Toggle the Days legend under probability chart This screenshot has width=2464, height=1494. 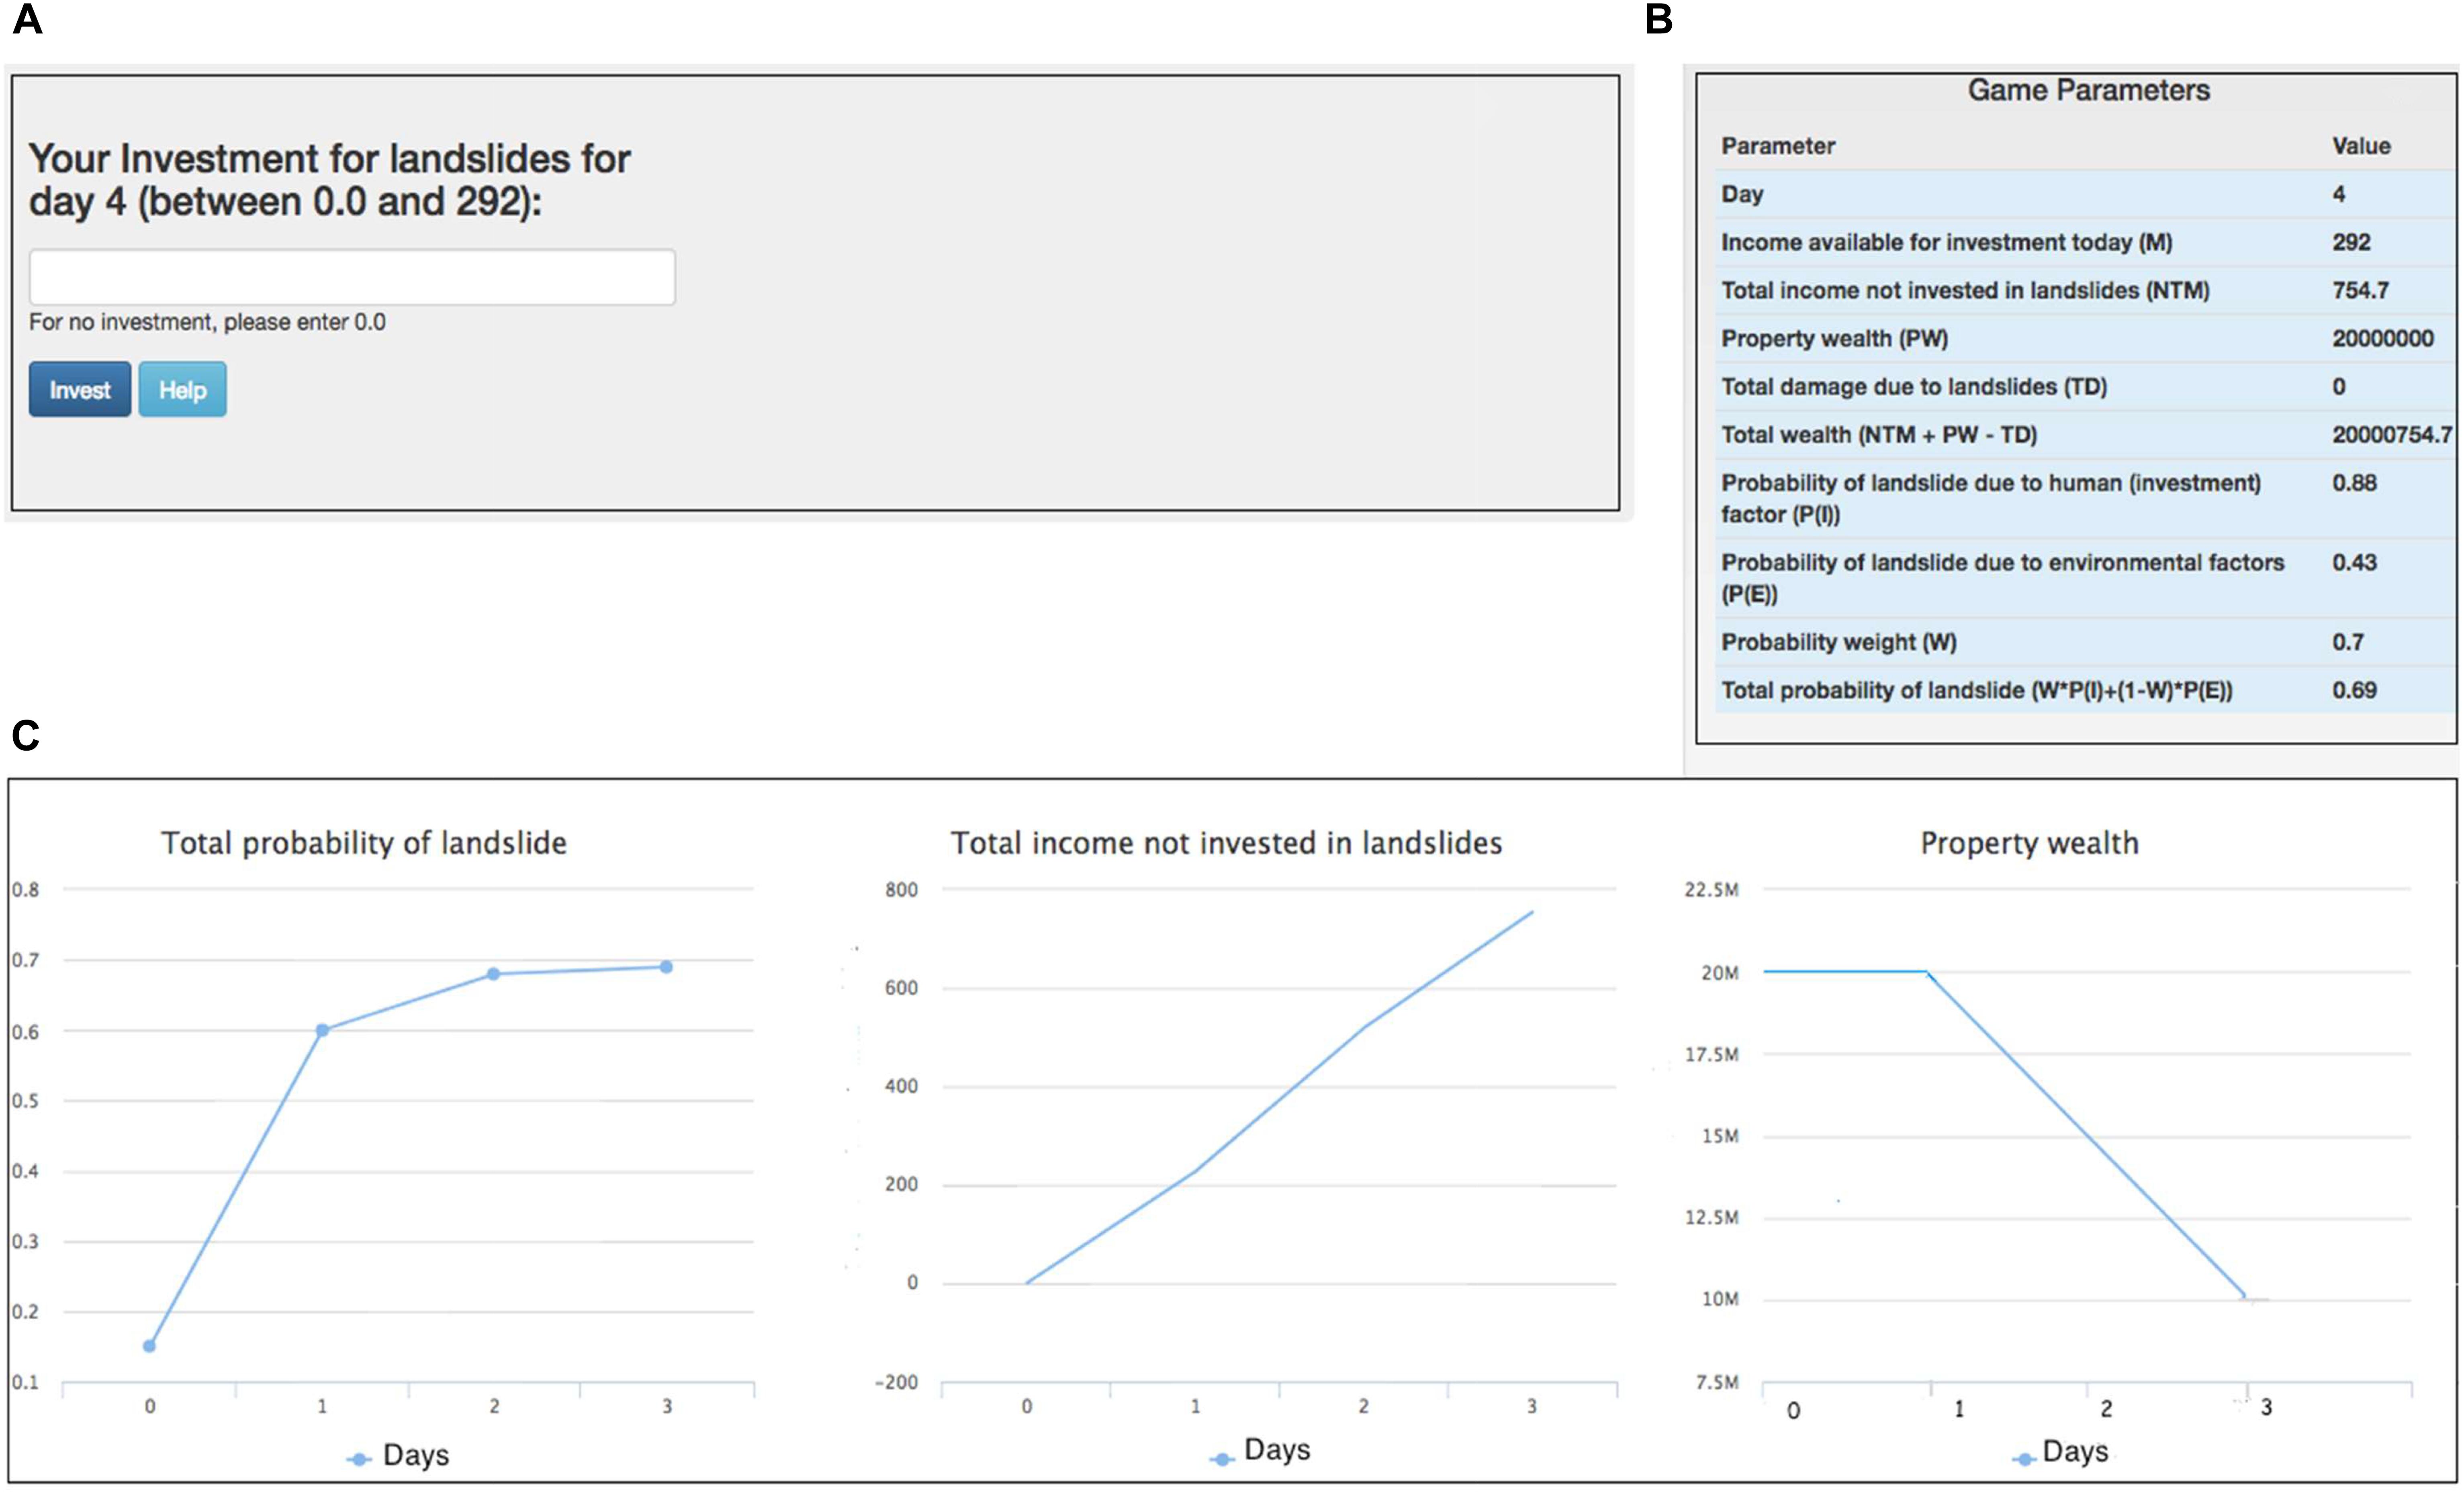click(x=398, y=1455)
